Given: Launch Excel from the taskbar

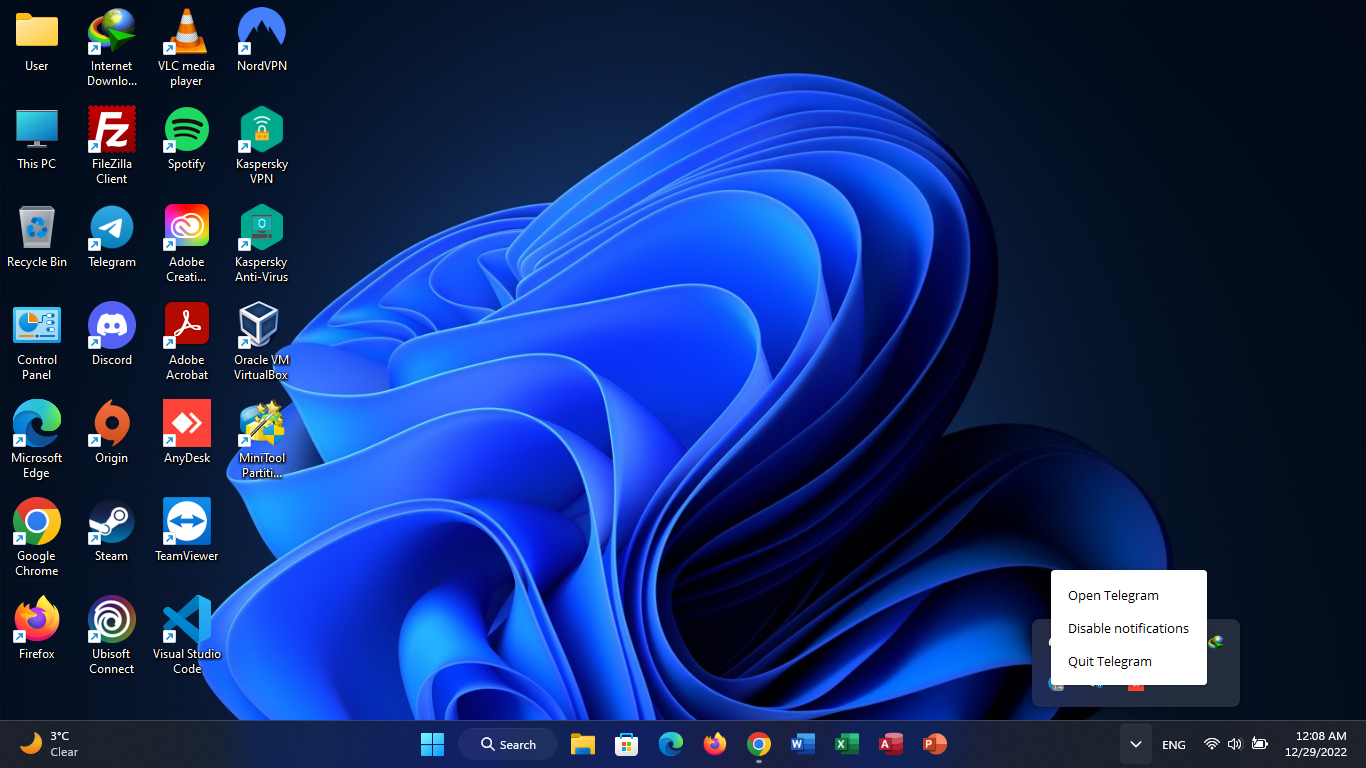Looking at the screenshot, I should (x=847, y=744).
